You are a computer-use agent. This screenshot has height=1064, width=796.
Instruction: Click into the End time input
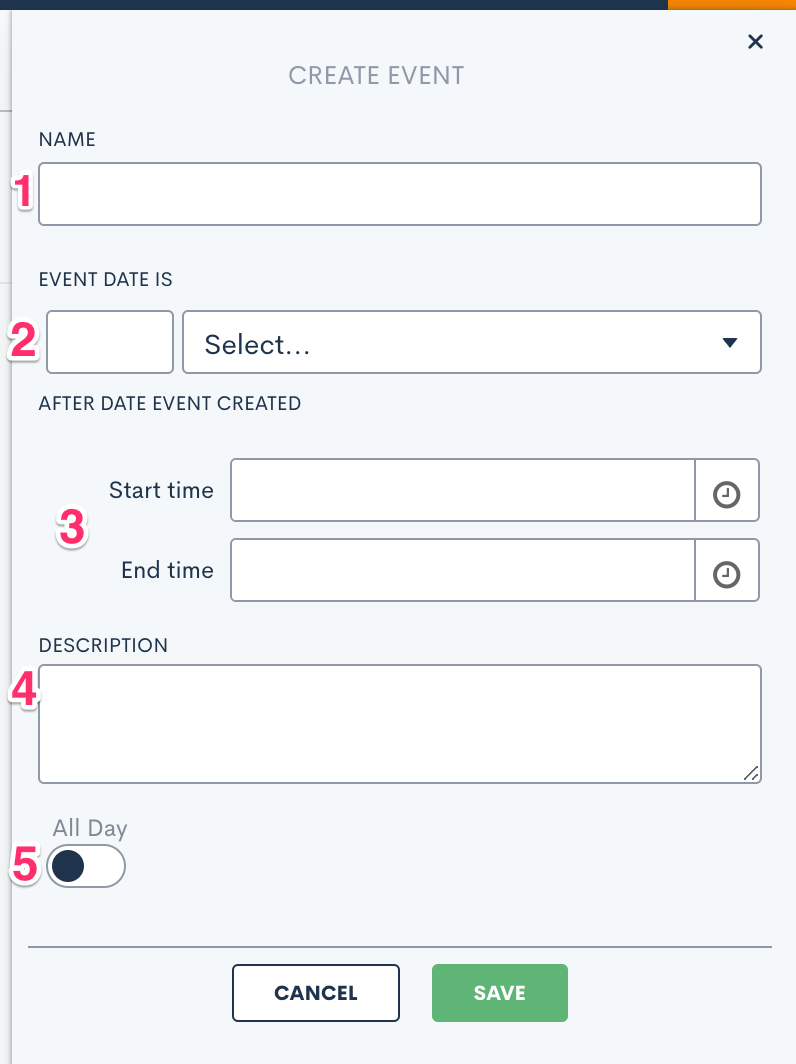pyautogui.click(x=463, y=570)
